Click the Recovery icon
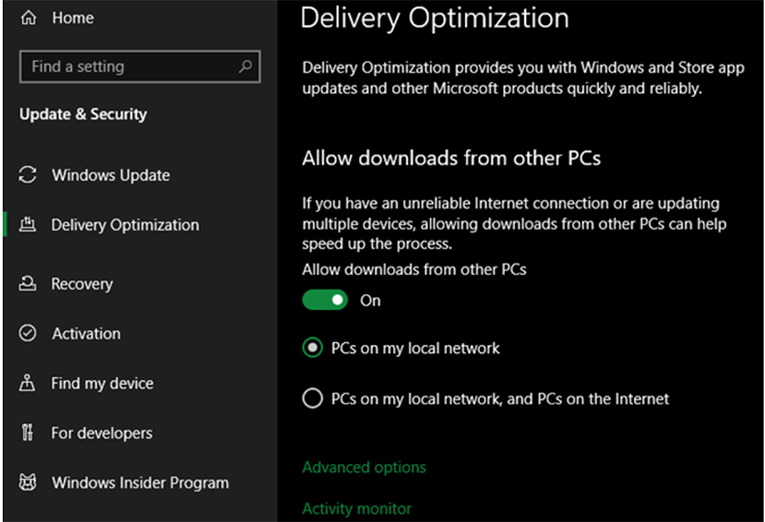Viewport: 765px width, 522px height. (x=28, y=284)
